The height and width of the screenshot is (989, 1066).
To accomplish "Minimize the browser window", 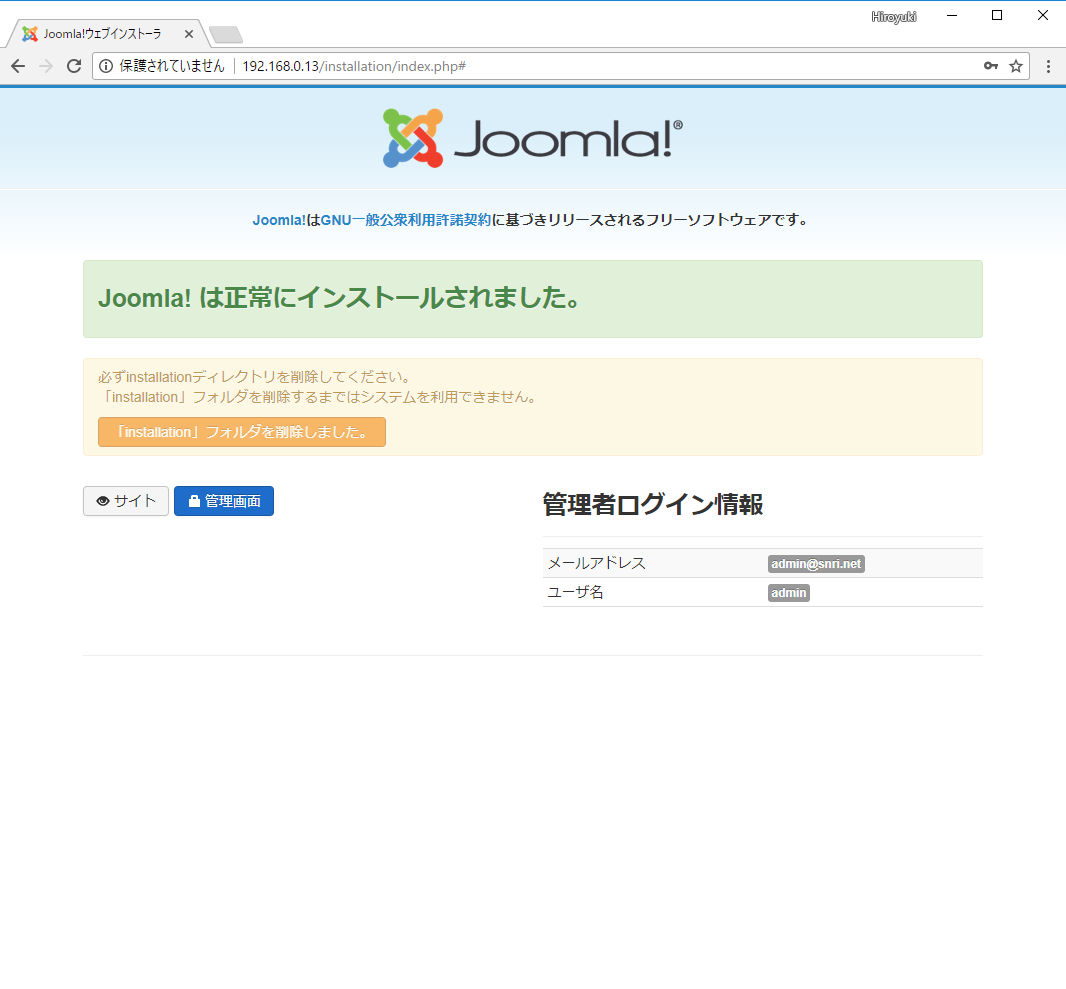I will [x=952, y=15].
